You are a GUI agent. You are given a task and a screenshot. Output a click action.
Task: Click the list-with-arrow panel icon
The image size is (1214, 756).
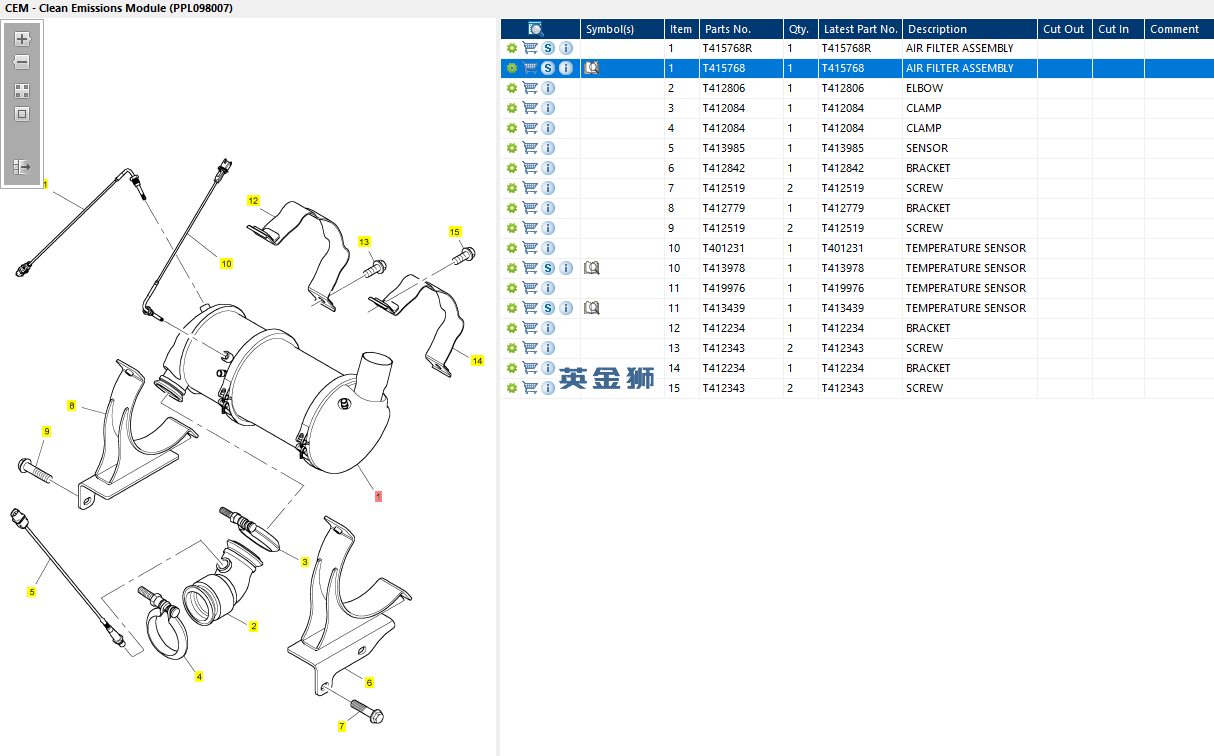click(x=22, y=167)
